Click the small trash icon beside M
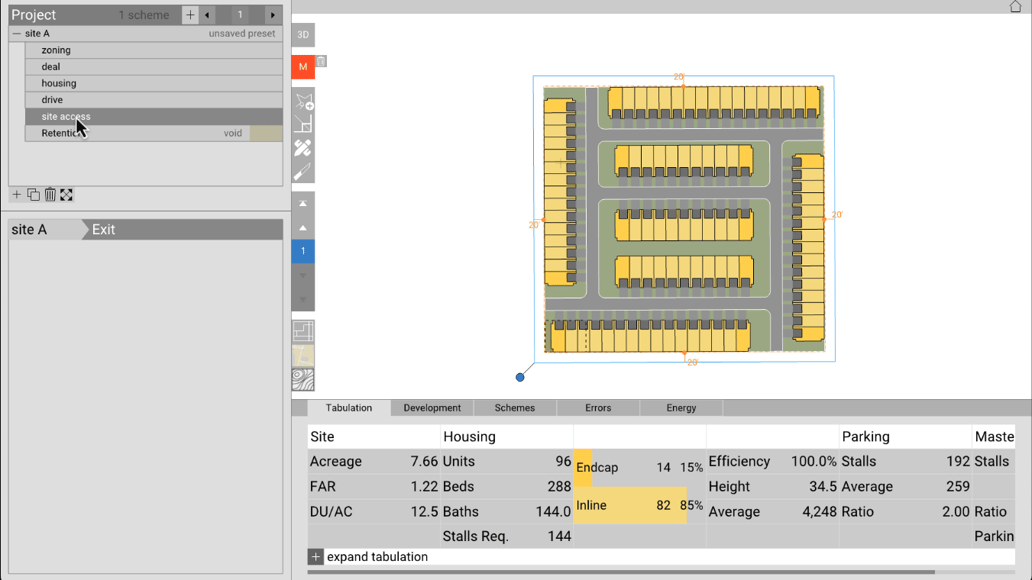Image resolution: width=1032 pixels, height=580 pixels. pos(321,61)
